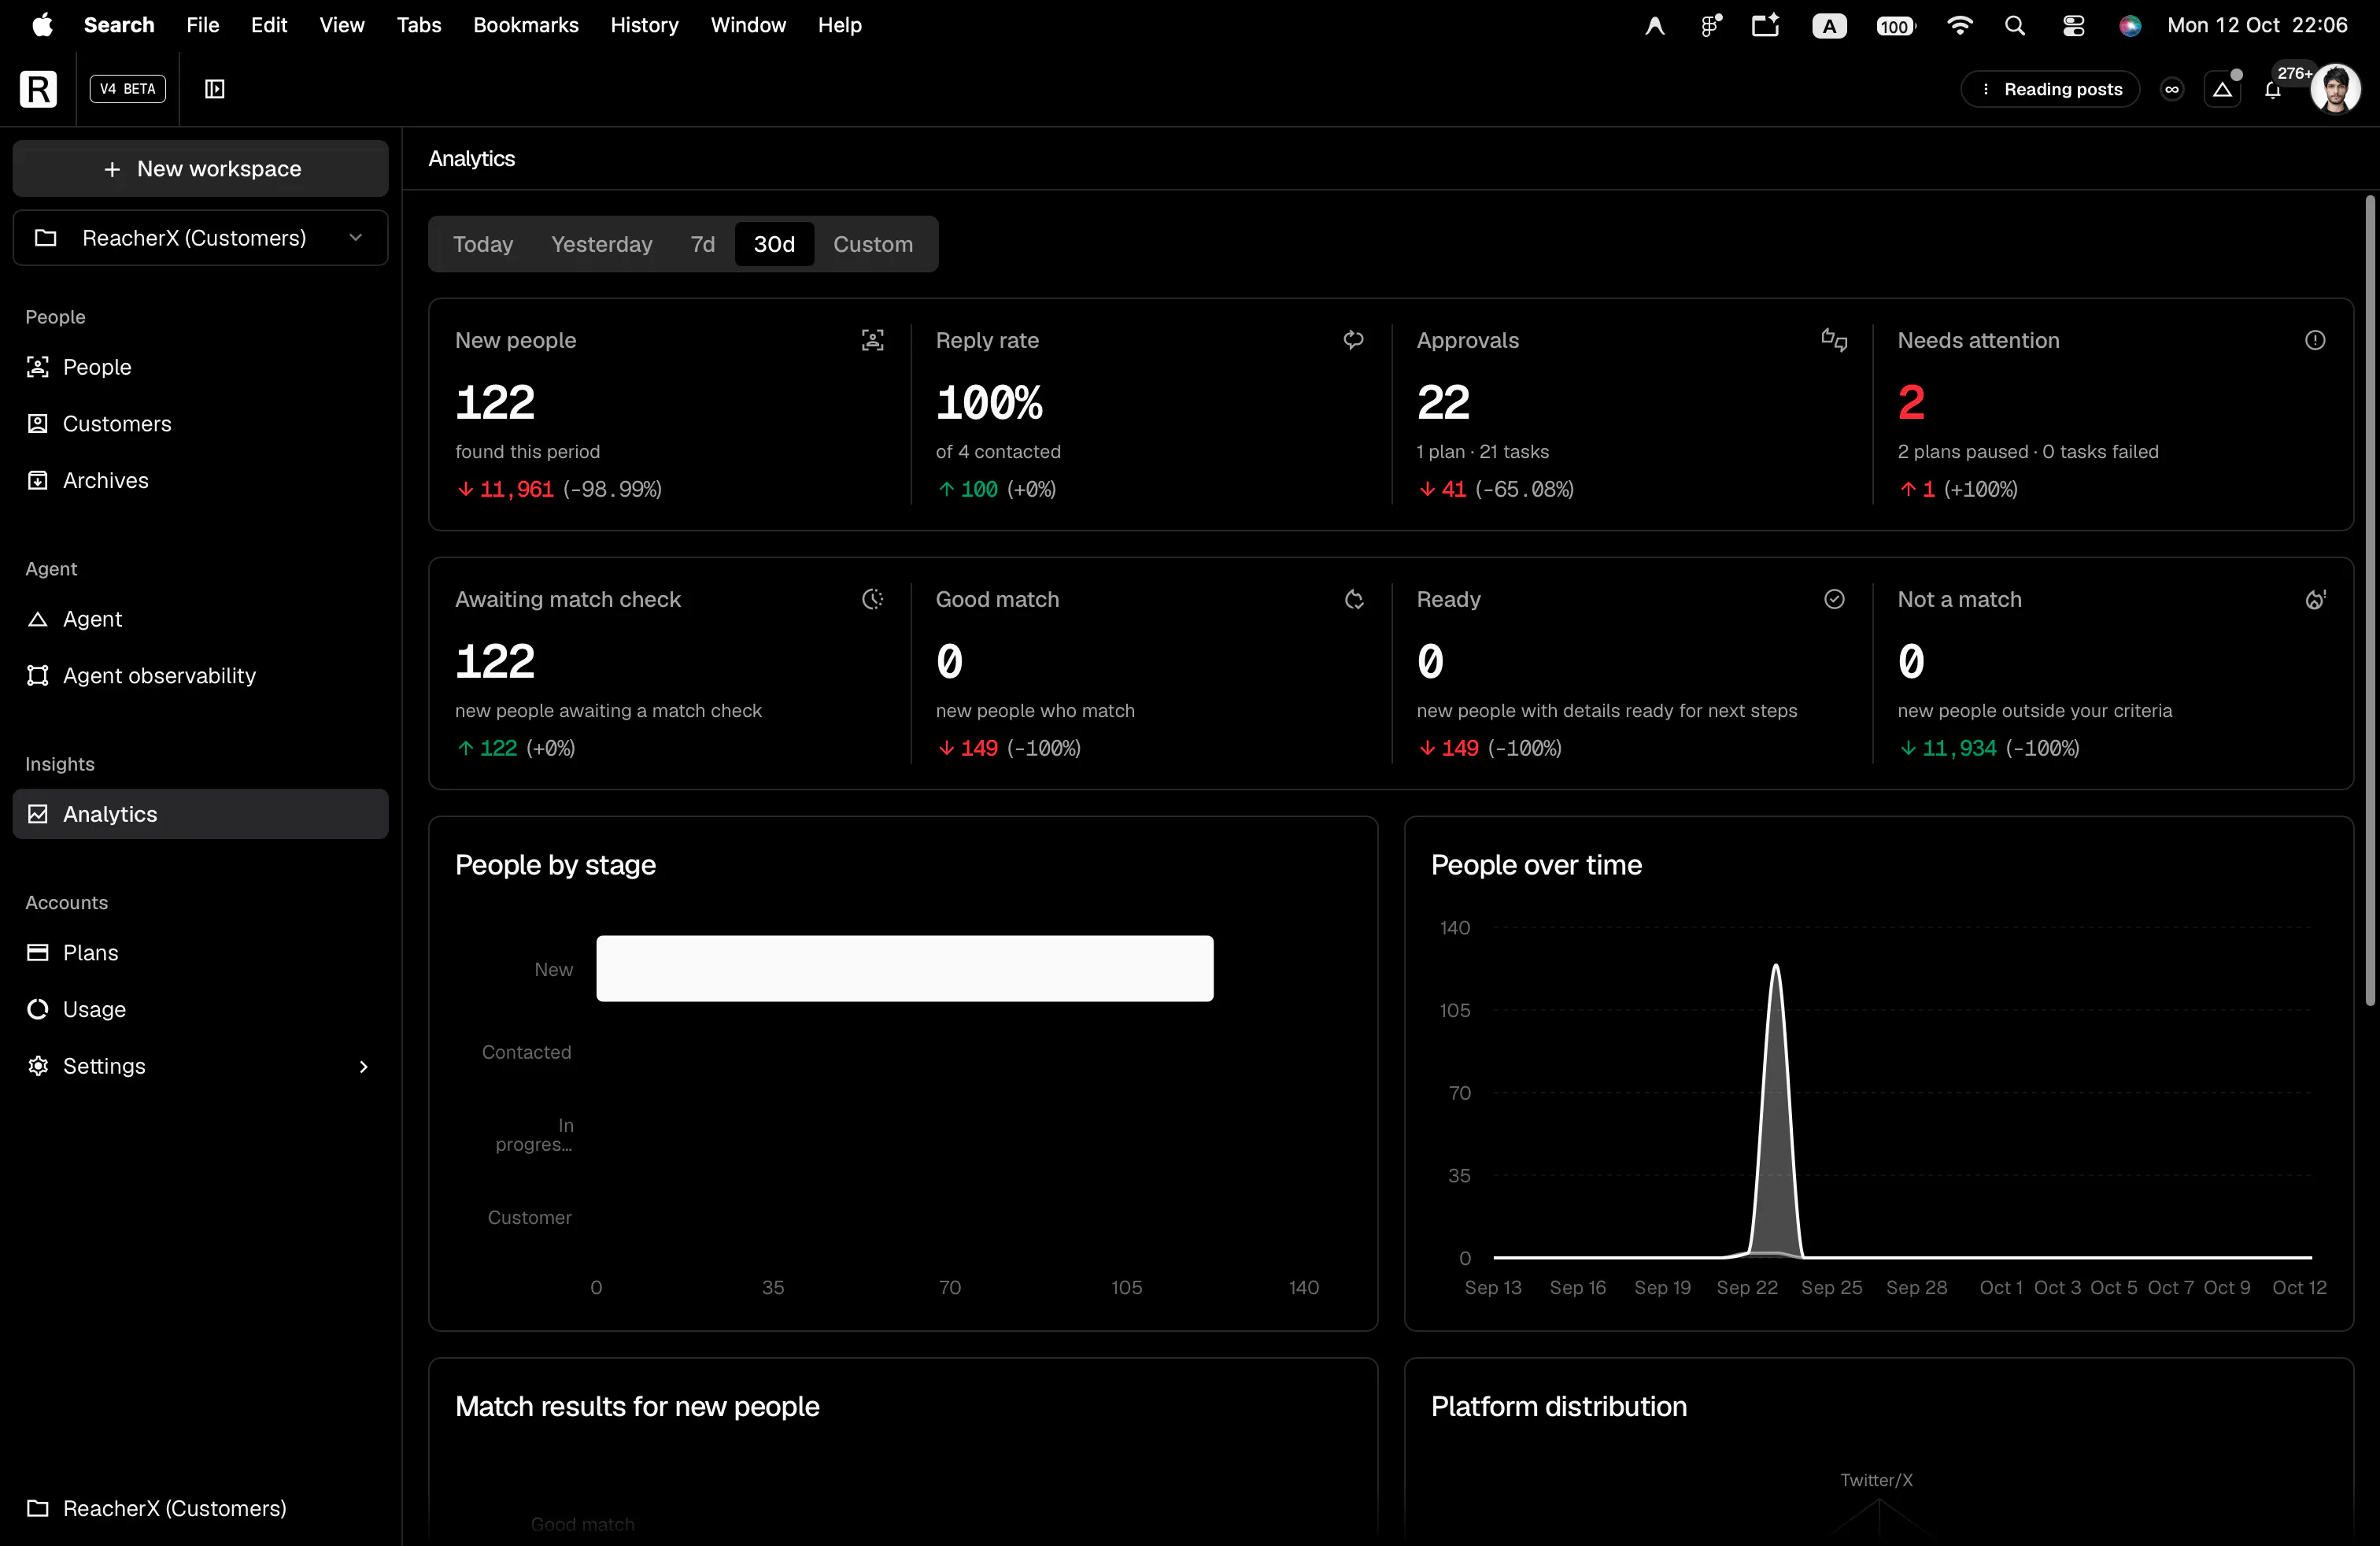Click the New bar in People by stage
Screen dimensions: 2380x1546
coord(905,969)
